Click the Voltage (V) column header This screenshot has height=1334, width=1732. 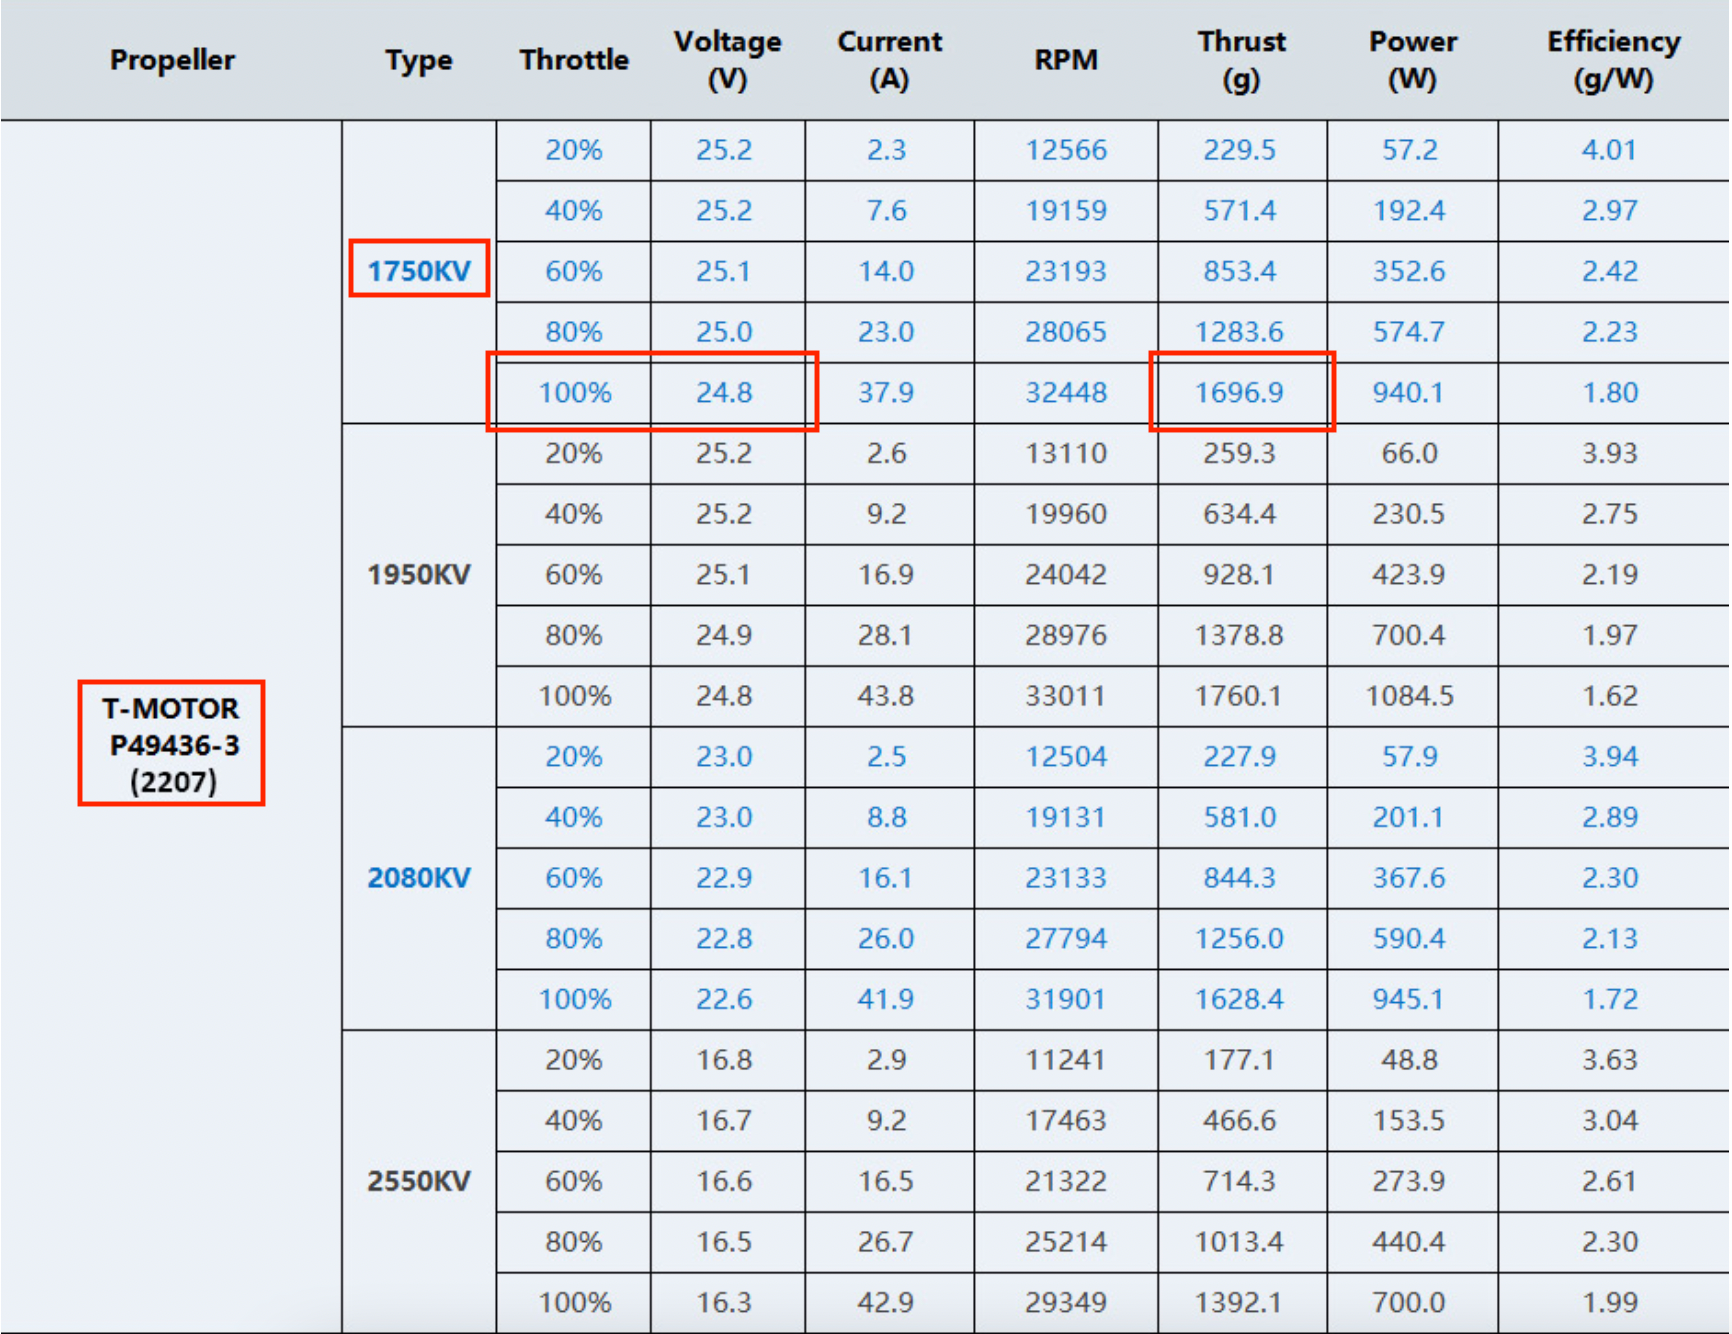(727, 60)
